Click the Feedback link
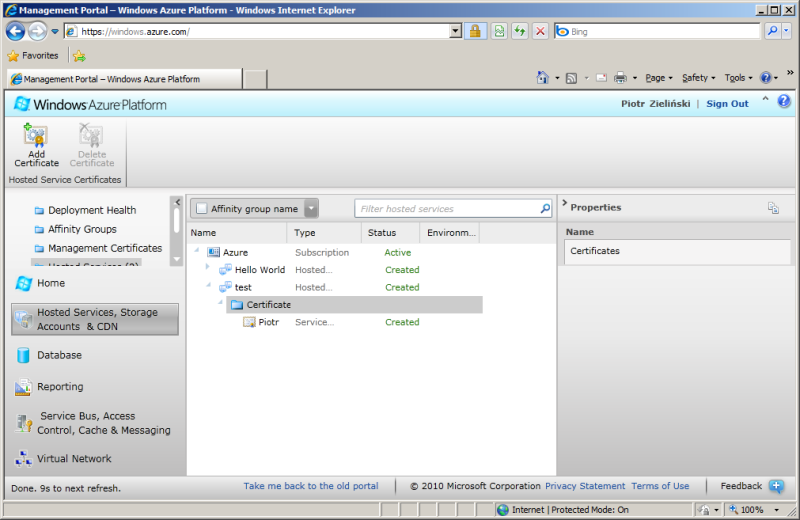This screenshot has height=520, width=800. pyautogui.click(x=741, y=486)
